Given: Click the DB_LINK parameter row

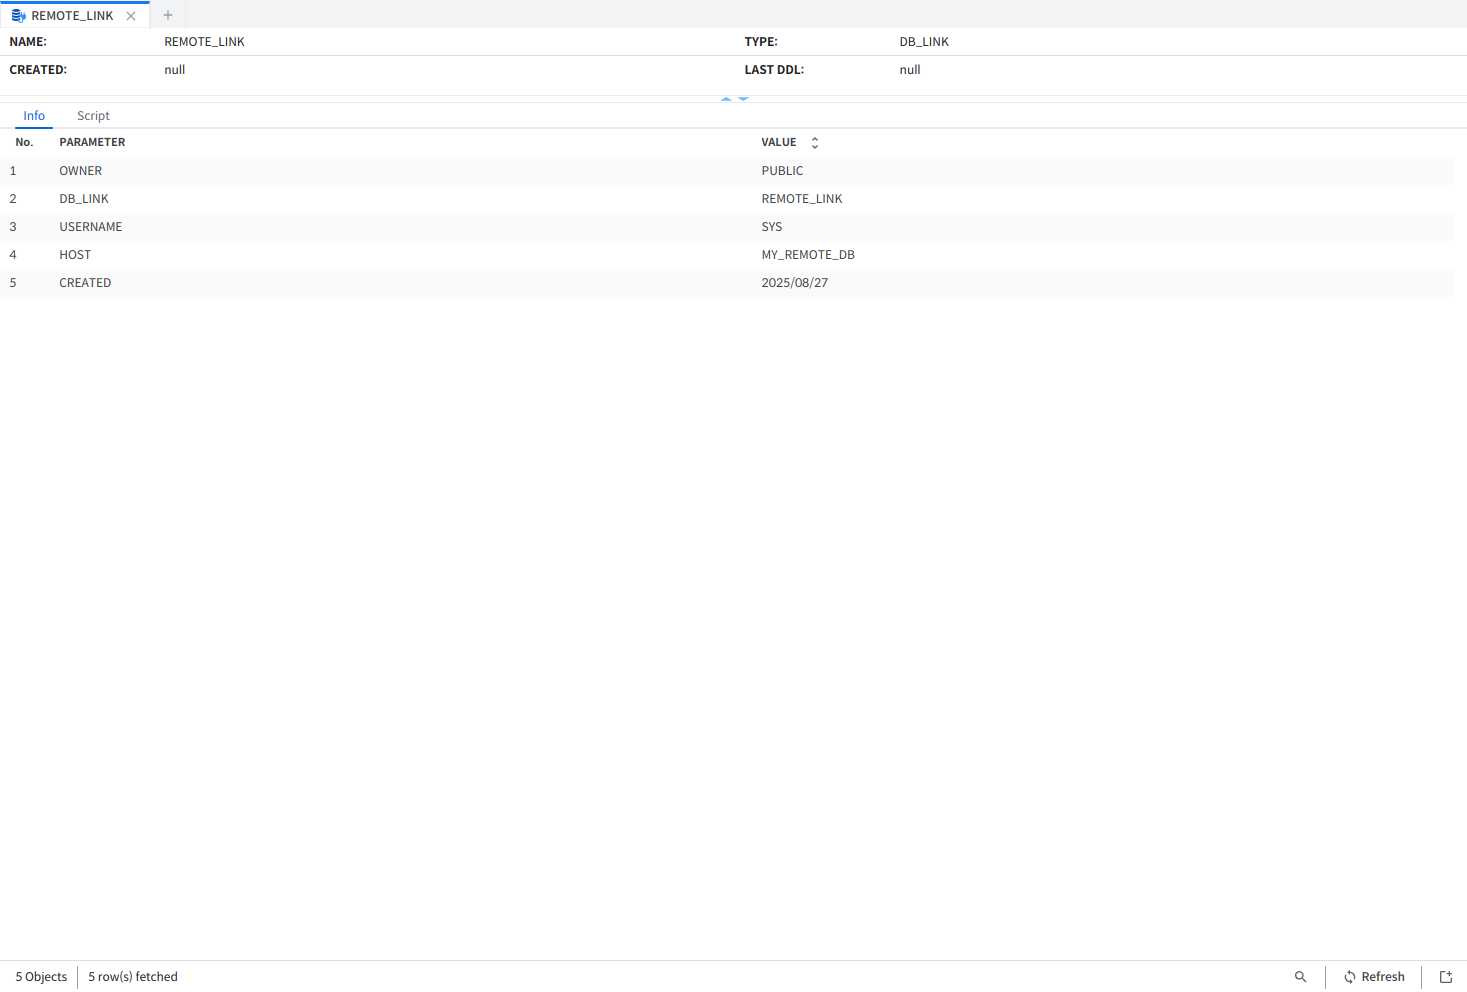Looking at the screenshot, I should [x=84, y=199].
